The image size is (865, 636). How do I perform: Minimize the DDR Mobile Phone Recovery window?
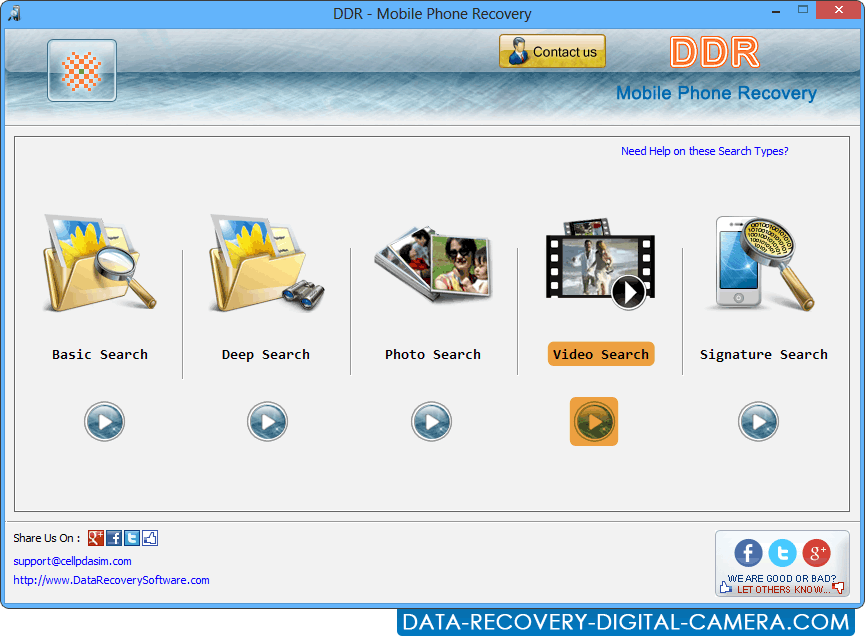pyautogui.click(x=776, y=12)
